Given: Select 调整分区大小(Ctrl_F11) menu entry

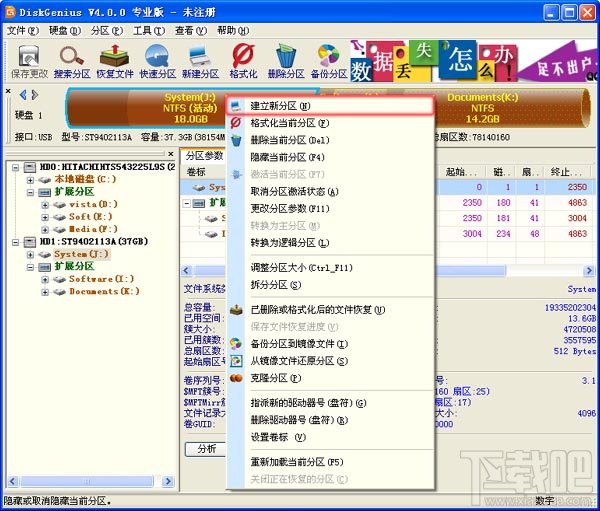Looking at the screenshot, I should click(330, 268).
